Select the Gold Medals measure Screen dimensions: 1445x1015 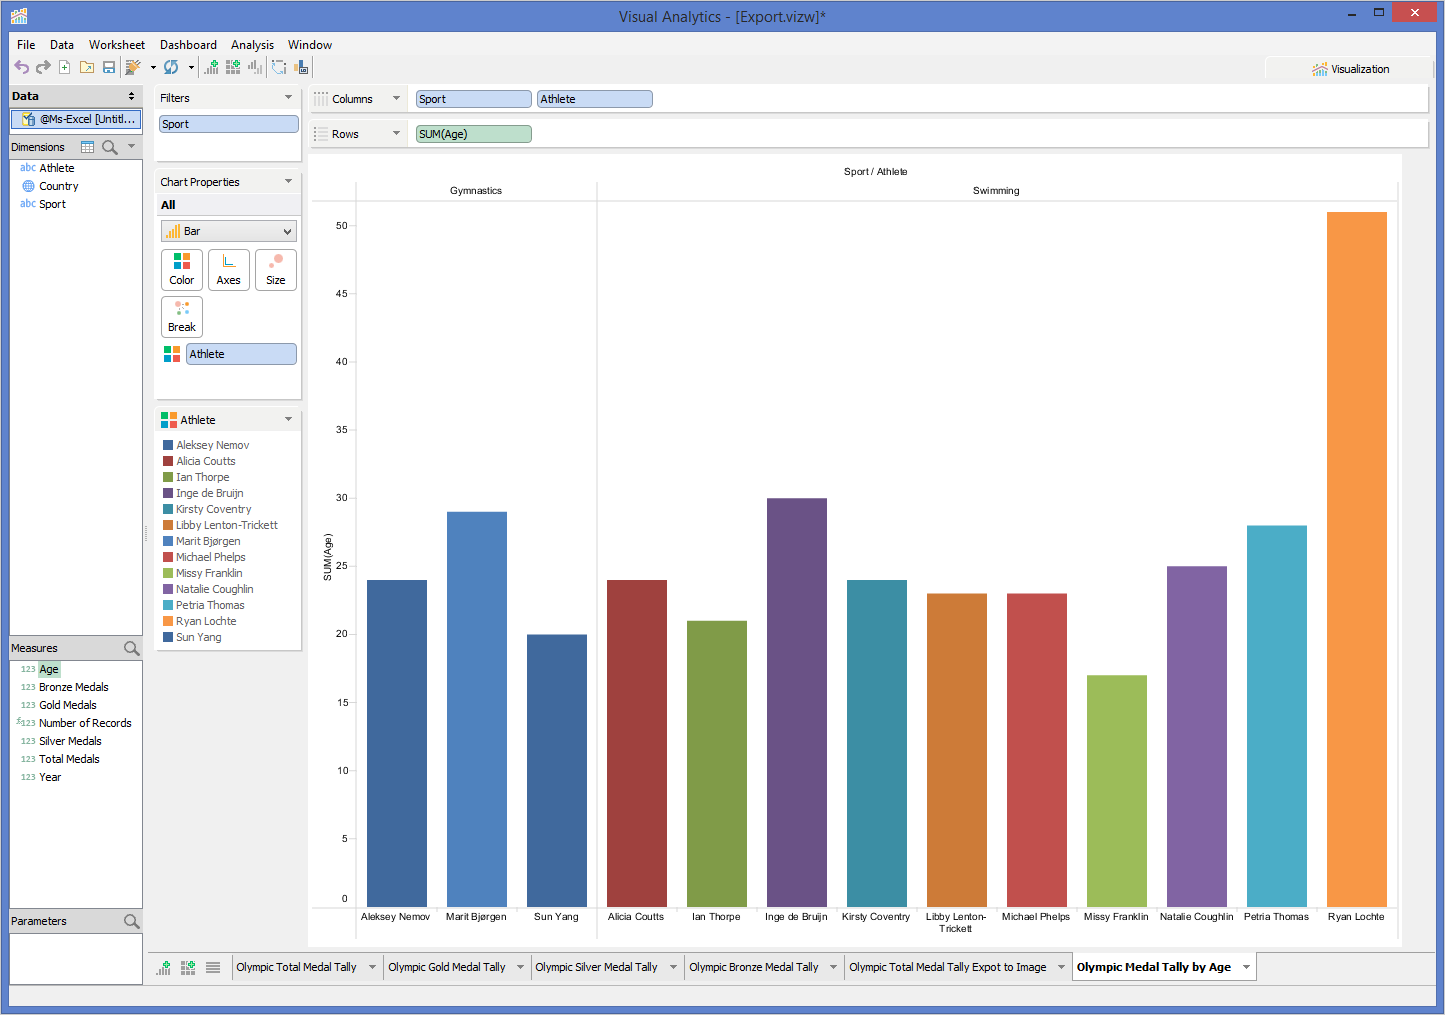(68, 705)
